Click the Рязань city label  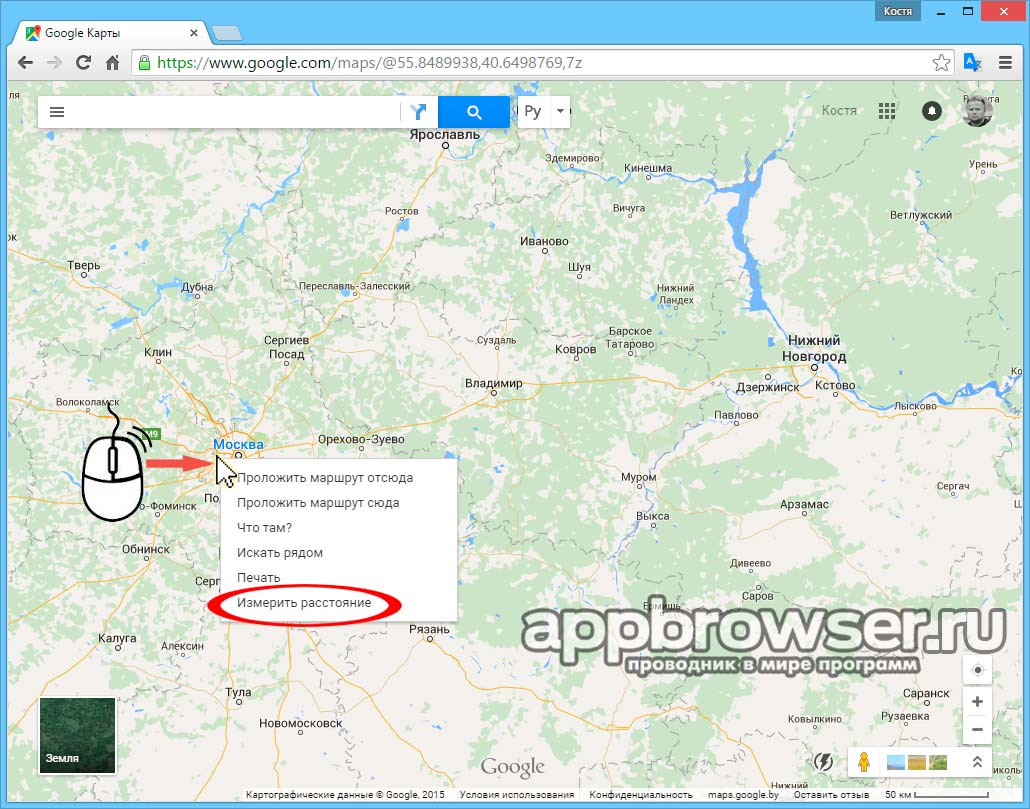pyautogui.click(x=429, y=629)
